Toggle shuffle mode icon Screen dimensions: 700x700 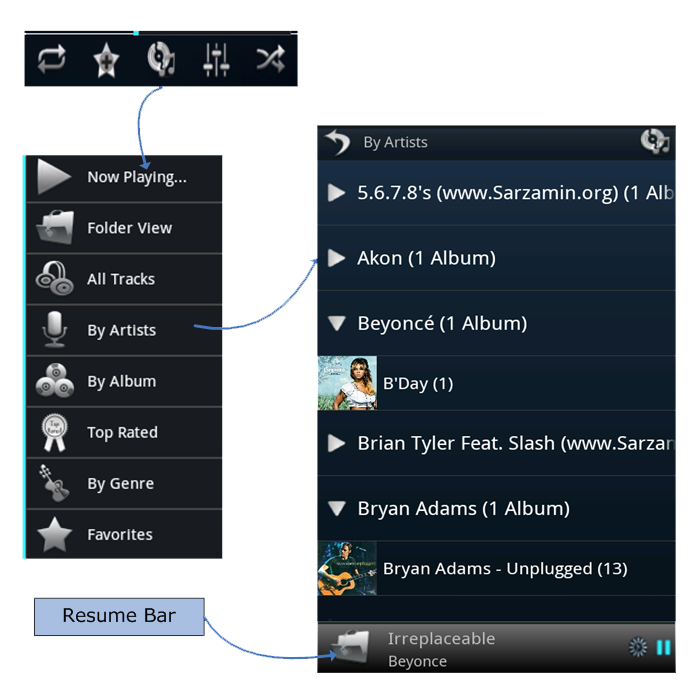(x=271, y=59)
